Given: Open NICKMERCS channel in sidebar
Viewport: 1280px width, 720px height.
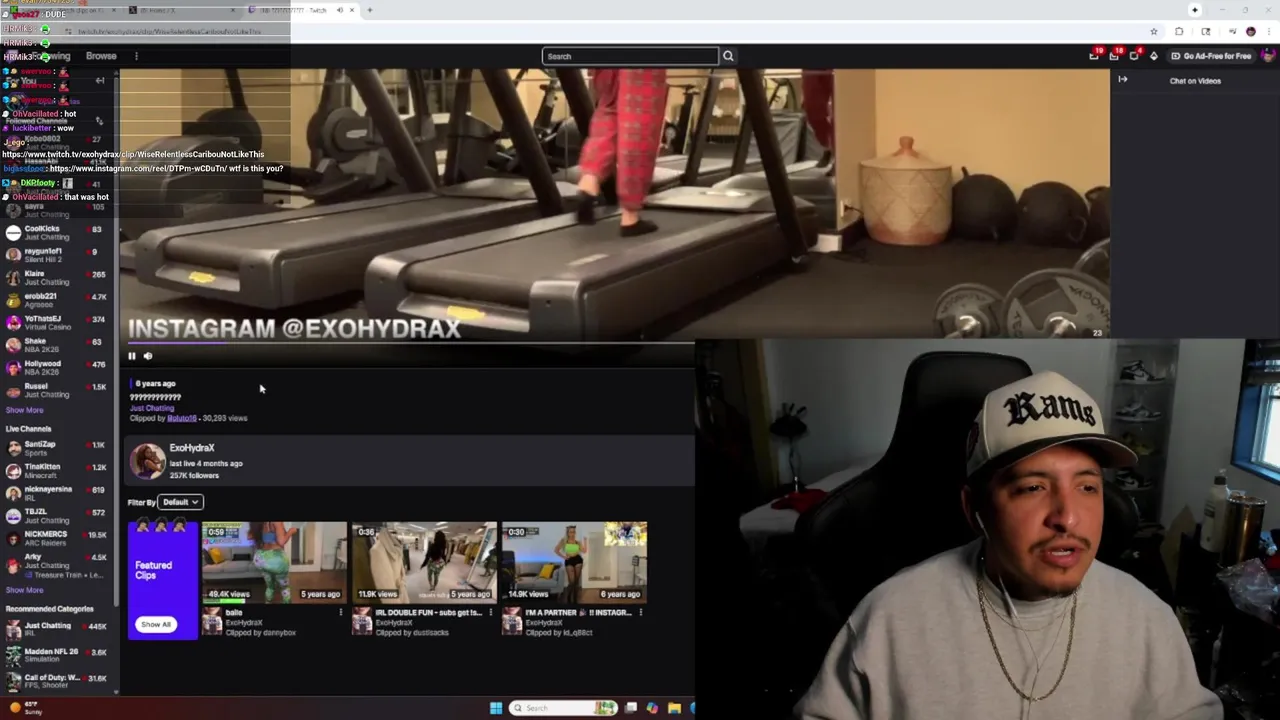Looking at the screenshot, I should coord(57,538).
